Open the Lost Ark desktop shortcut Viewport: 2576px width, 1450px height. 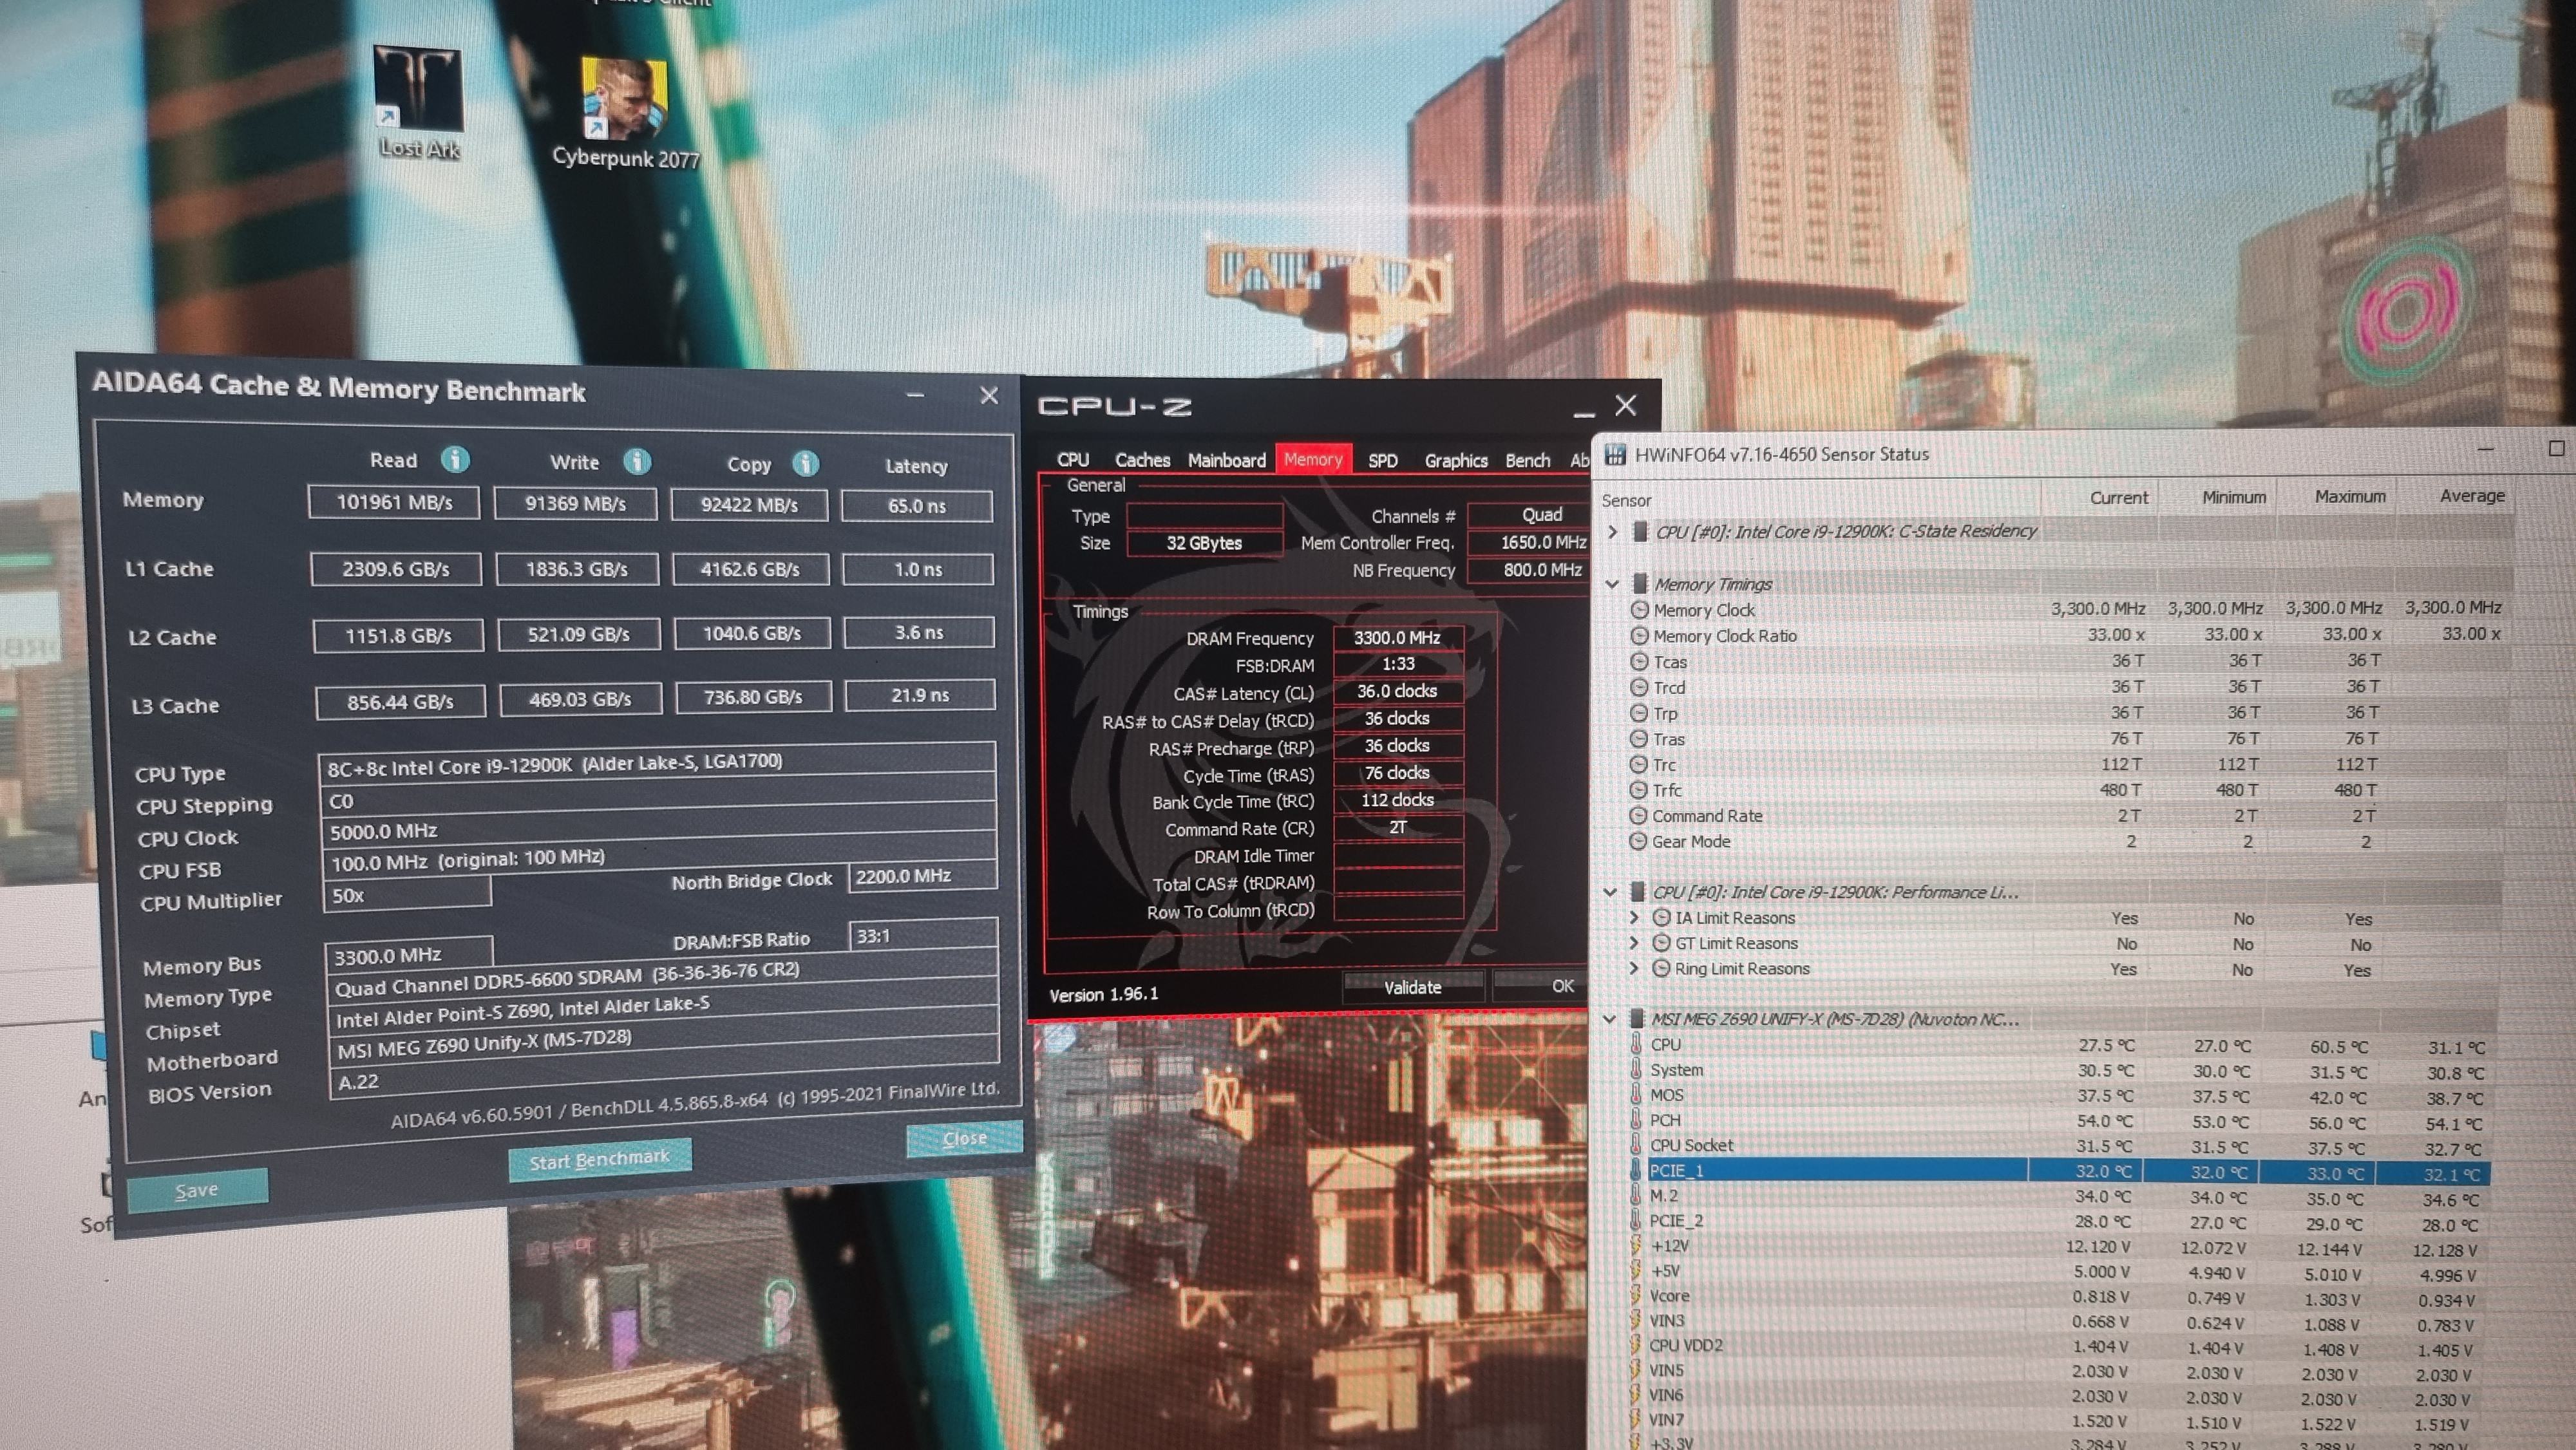point(418,100)
